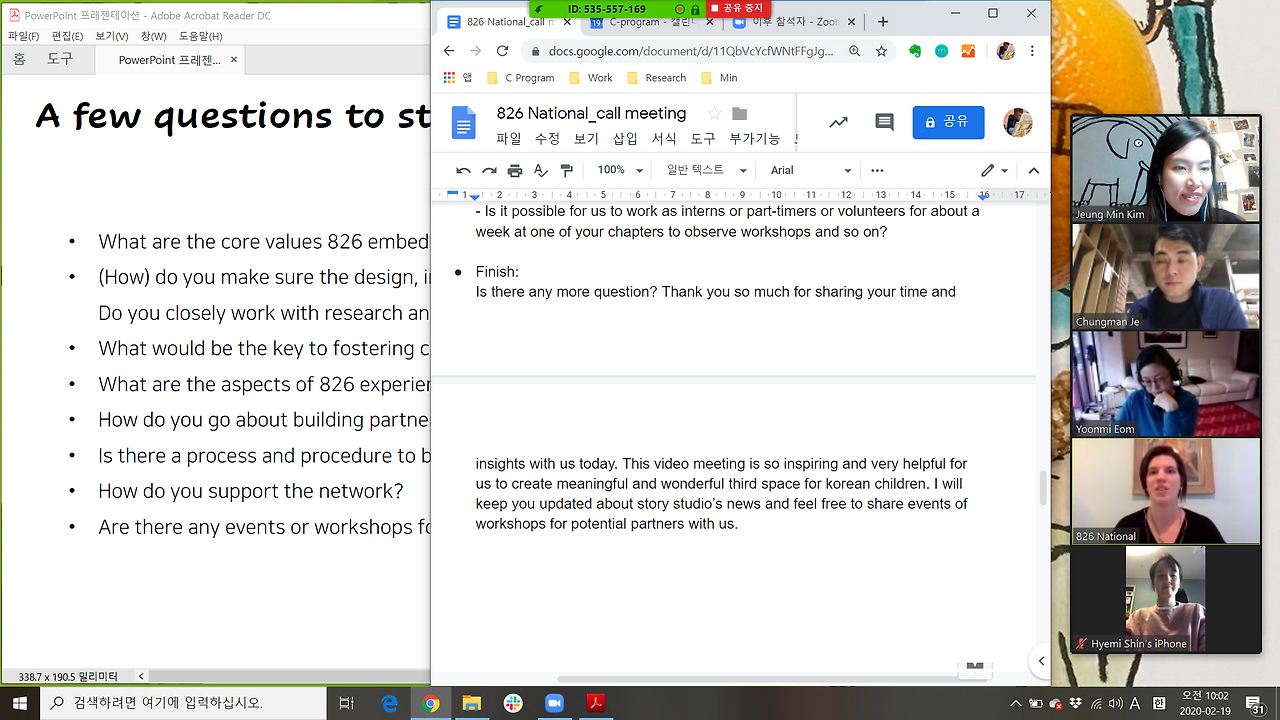Click the redo arrow in Docs toolbar
The width and height of the screenshot is (1280, 720).
click(x=489, y=170)
